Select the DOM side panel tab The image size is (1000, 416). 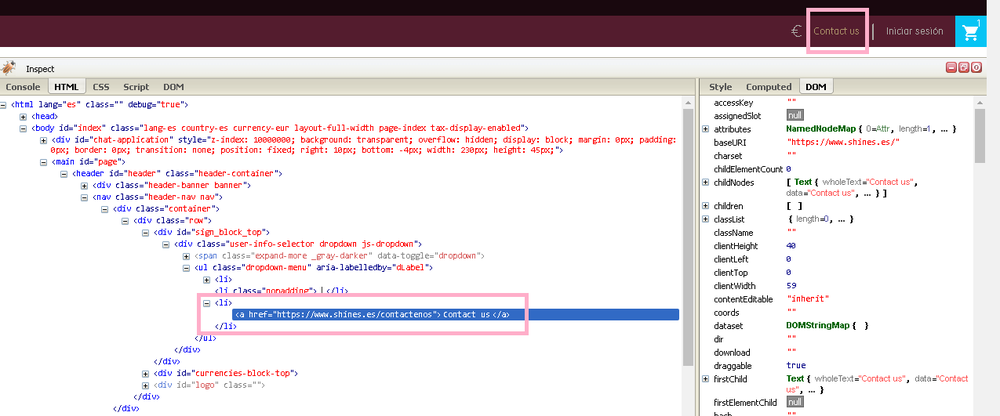coord(816,87)
